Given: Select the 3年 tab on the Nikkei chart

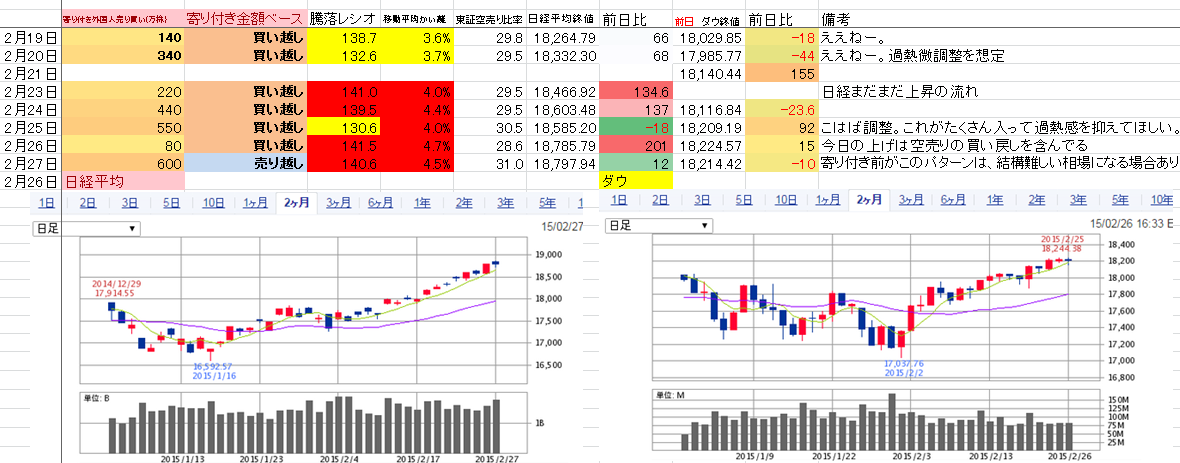Looking at the screenshot, I should coord(506,201).
